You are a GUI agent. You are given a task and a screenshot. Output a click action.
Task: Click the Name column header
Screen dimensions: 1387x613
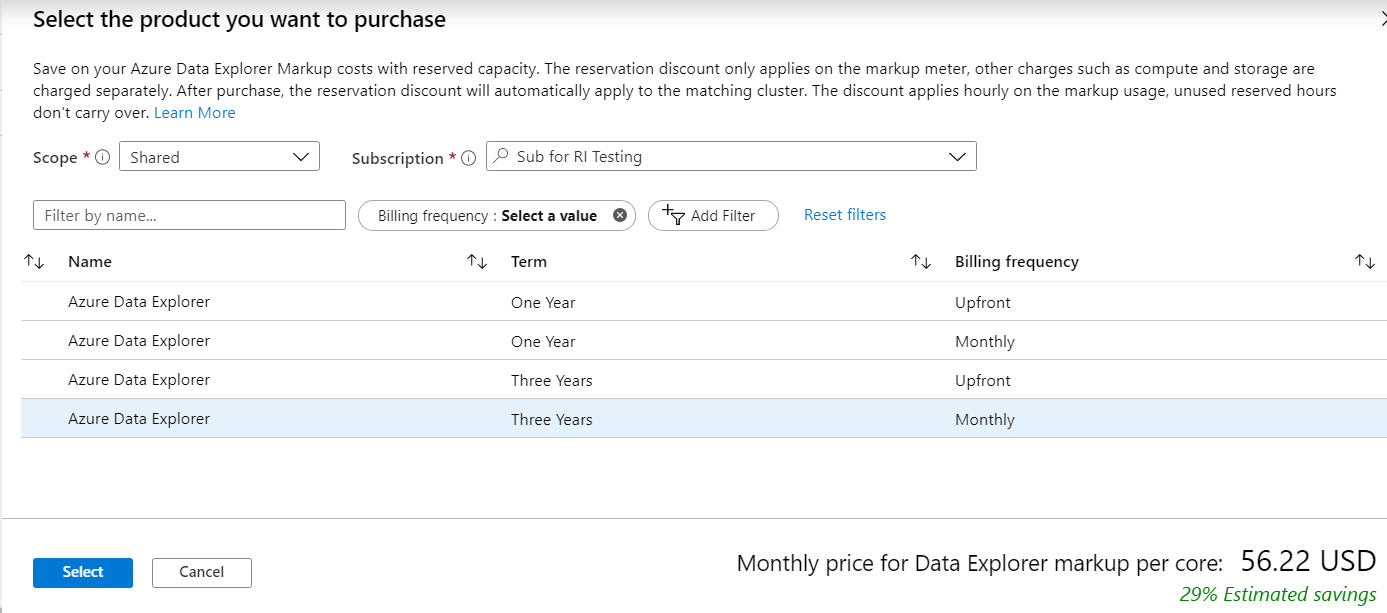pos(90,262)
